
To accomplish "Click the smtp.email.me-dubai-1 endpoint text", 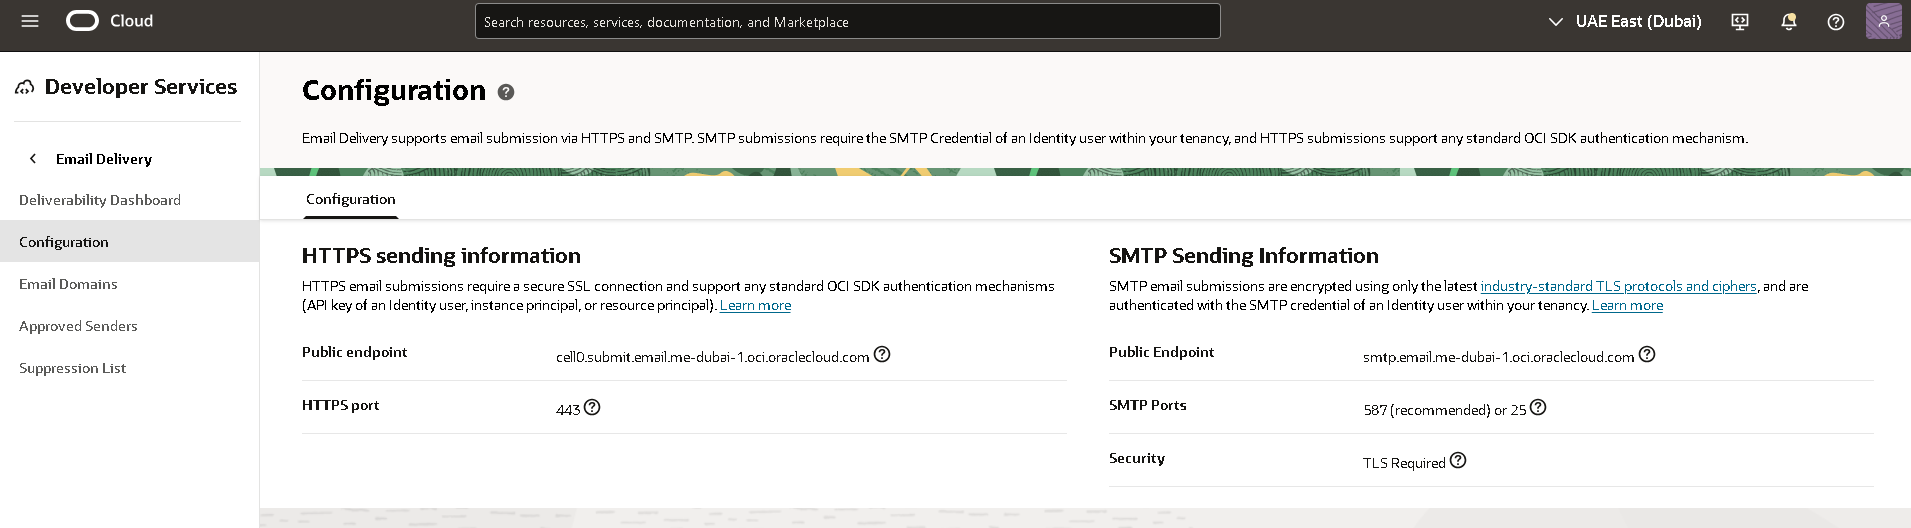I will tap(1498, 357).
